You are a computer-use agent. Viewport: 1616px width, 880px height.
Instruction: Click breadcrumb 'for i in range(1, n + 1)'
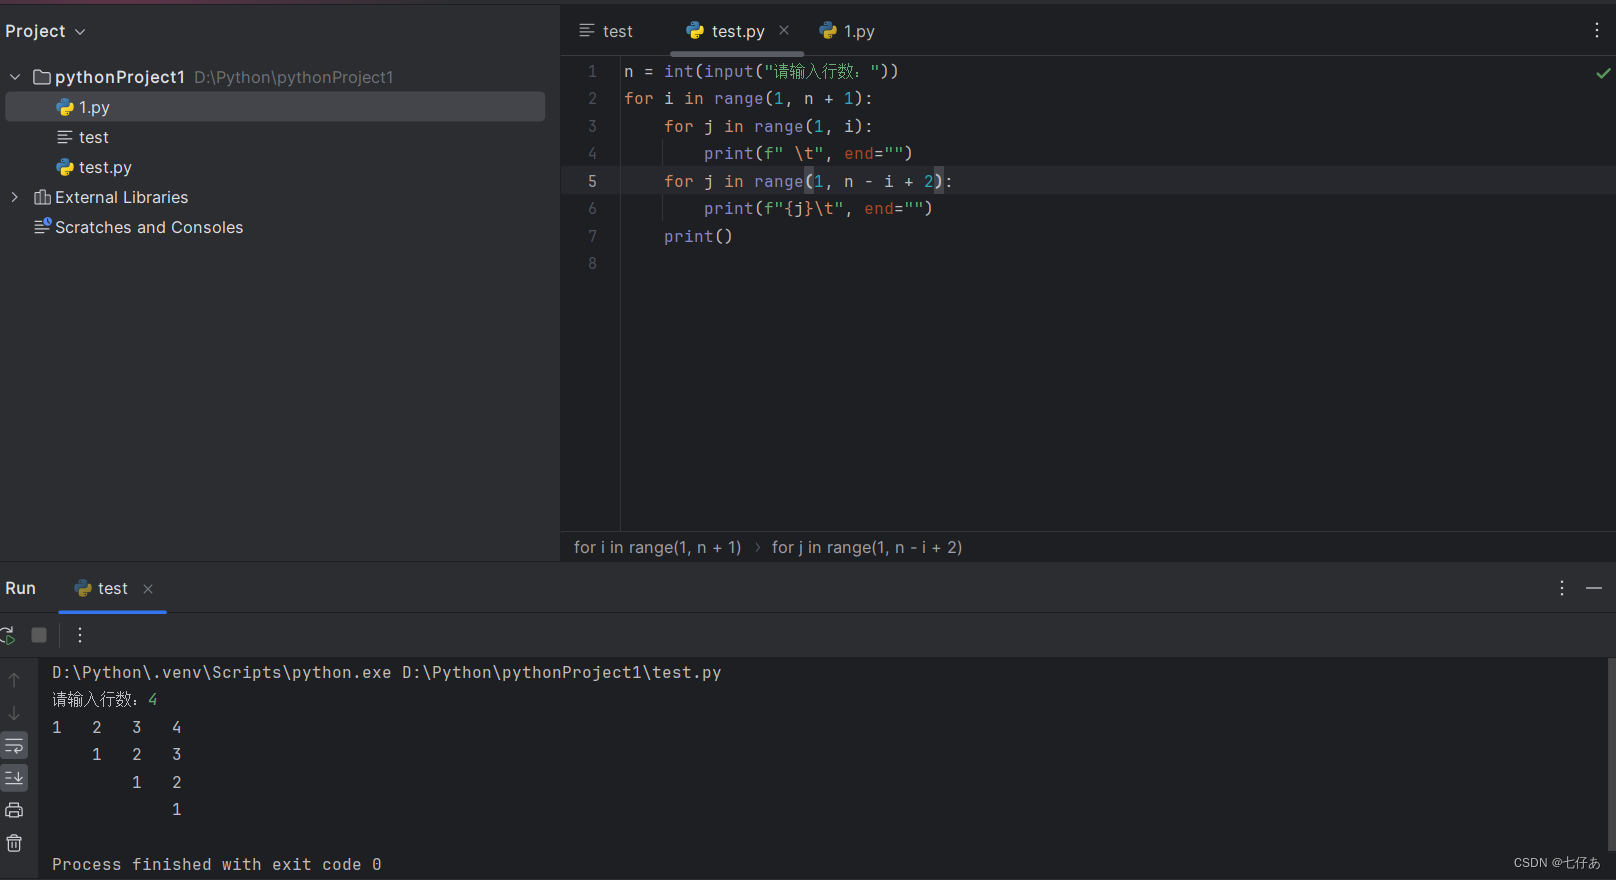[x=658, y=547]
